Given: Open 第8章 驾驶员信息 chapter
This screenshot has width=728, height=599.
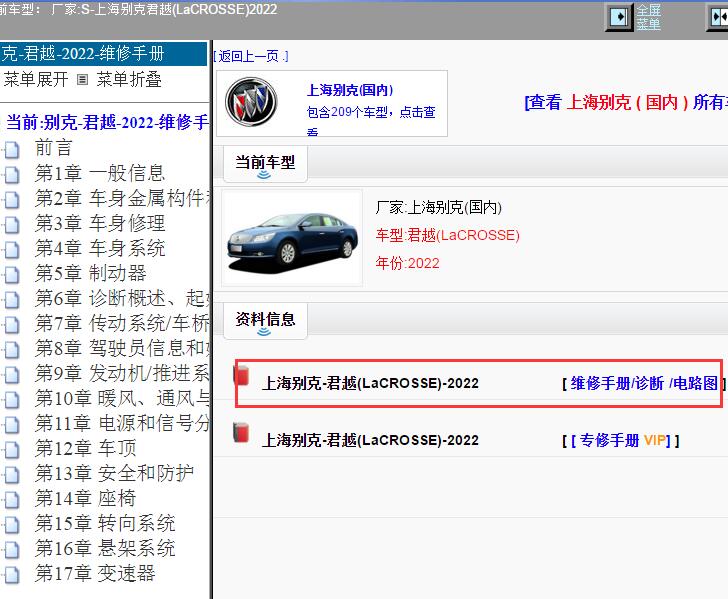Looking at the screenshot, I should tap(123, 348).
